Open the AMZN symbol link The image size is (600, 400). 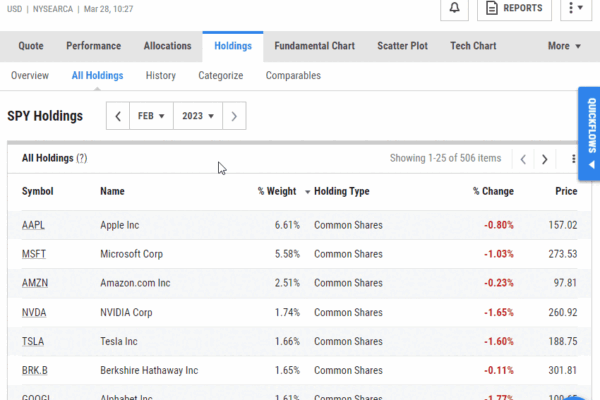click(x=35, y=283)
